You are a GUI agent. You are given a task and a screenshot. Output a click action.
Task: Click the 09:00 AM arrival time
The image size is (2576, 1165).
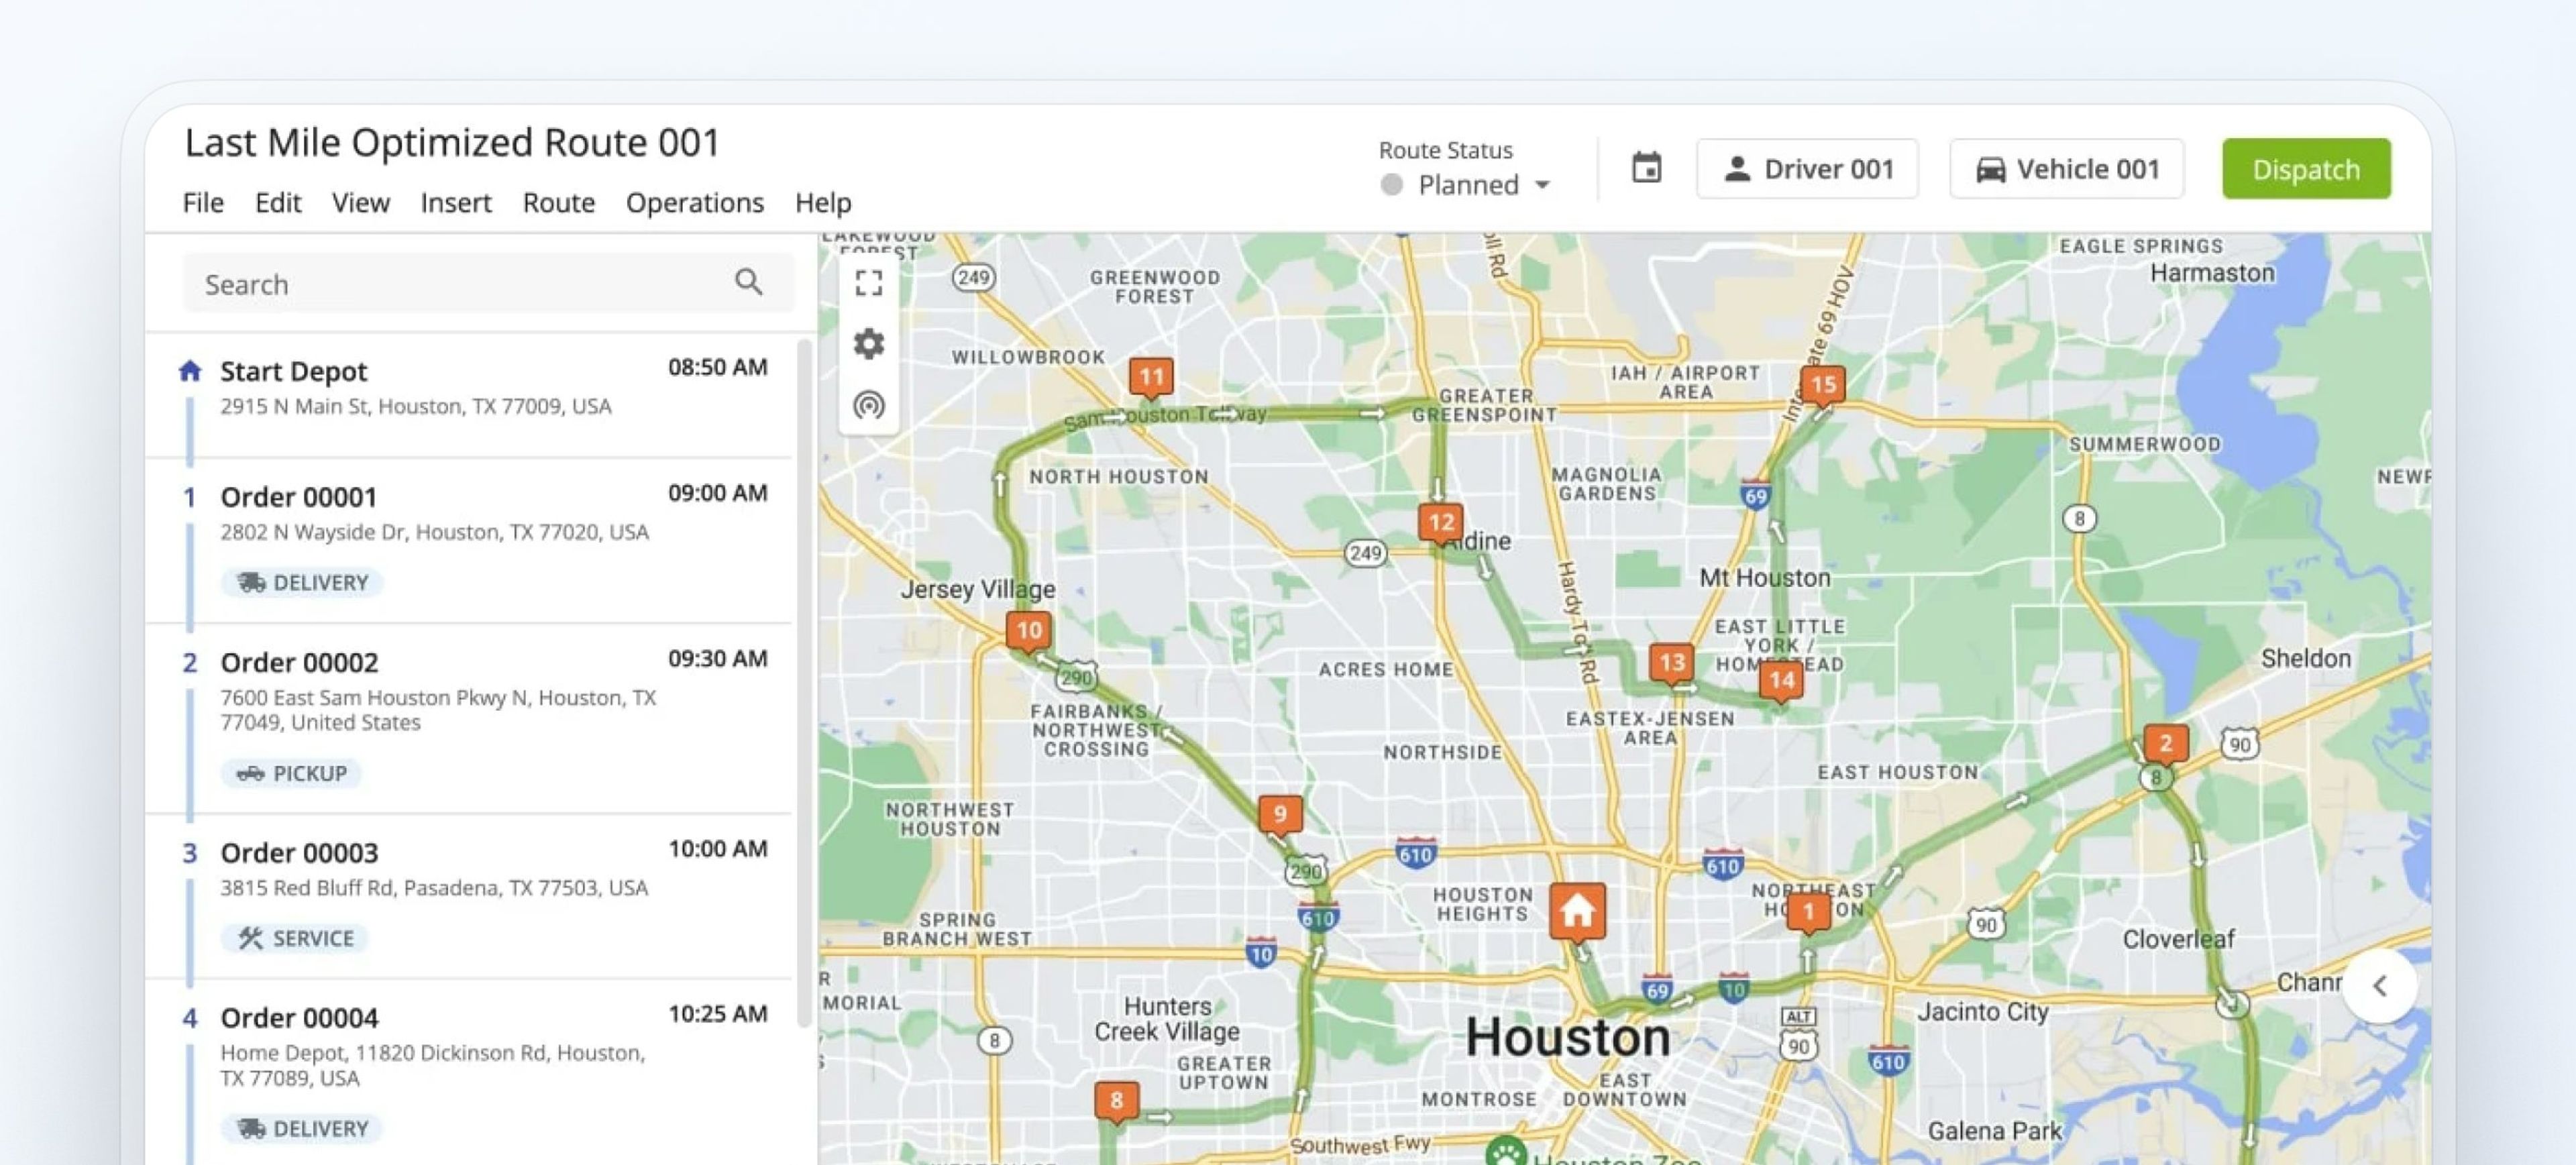(x=717, y=493)
